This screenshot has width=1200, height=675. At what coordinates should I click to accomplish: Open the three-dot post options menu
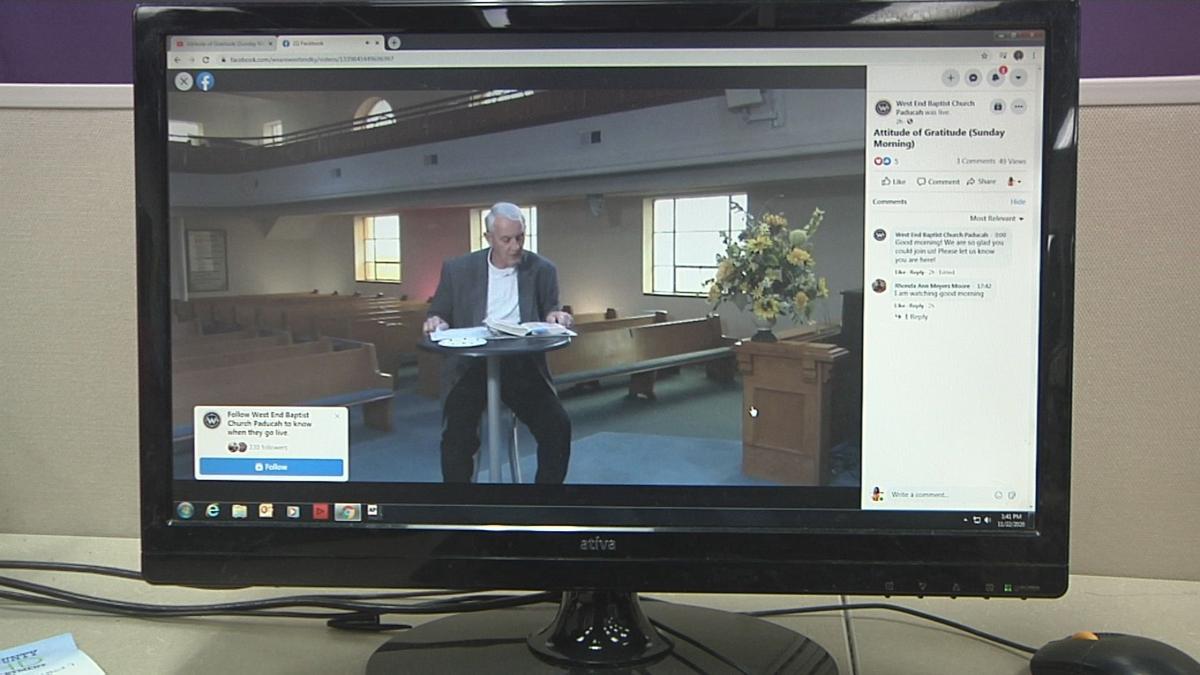pos(1018,107)
